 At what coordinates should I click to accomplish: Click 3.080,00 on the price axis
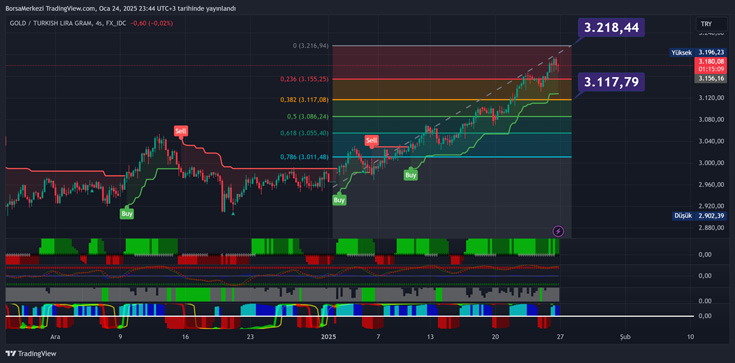(712, 120)
